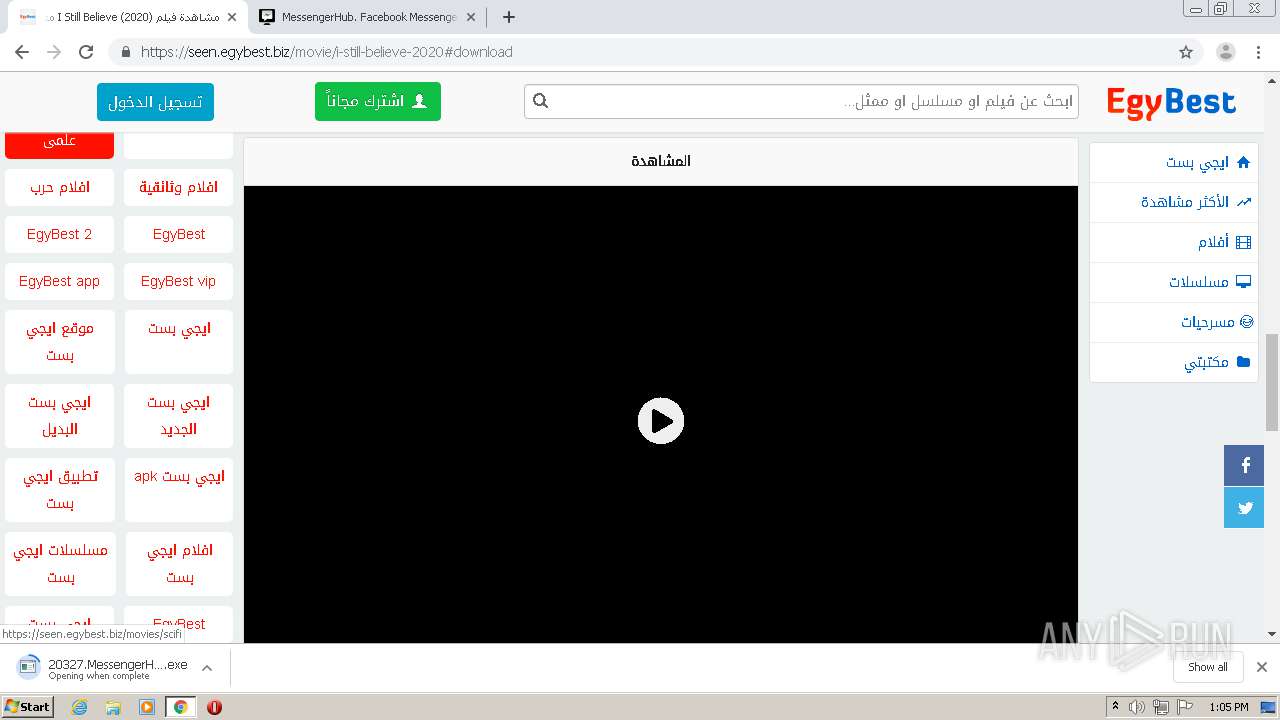The width and height of the screenshot is (1280, 720).
Task: Open the مكتبتي sidebar item
Action: pyautogui.click(x=1174, y=362)
